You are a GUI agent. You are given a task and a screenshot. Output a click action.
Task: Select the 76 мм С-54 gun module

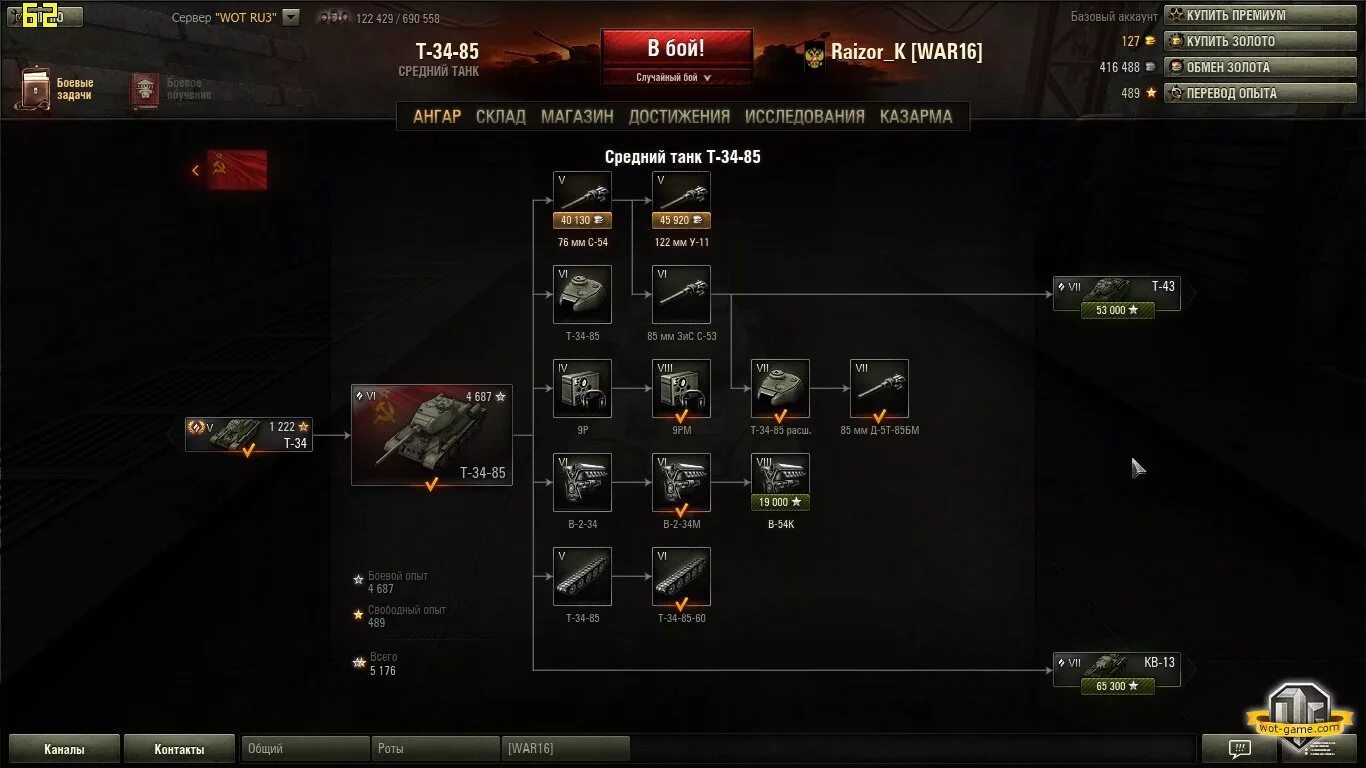click(582, 200)
